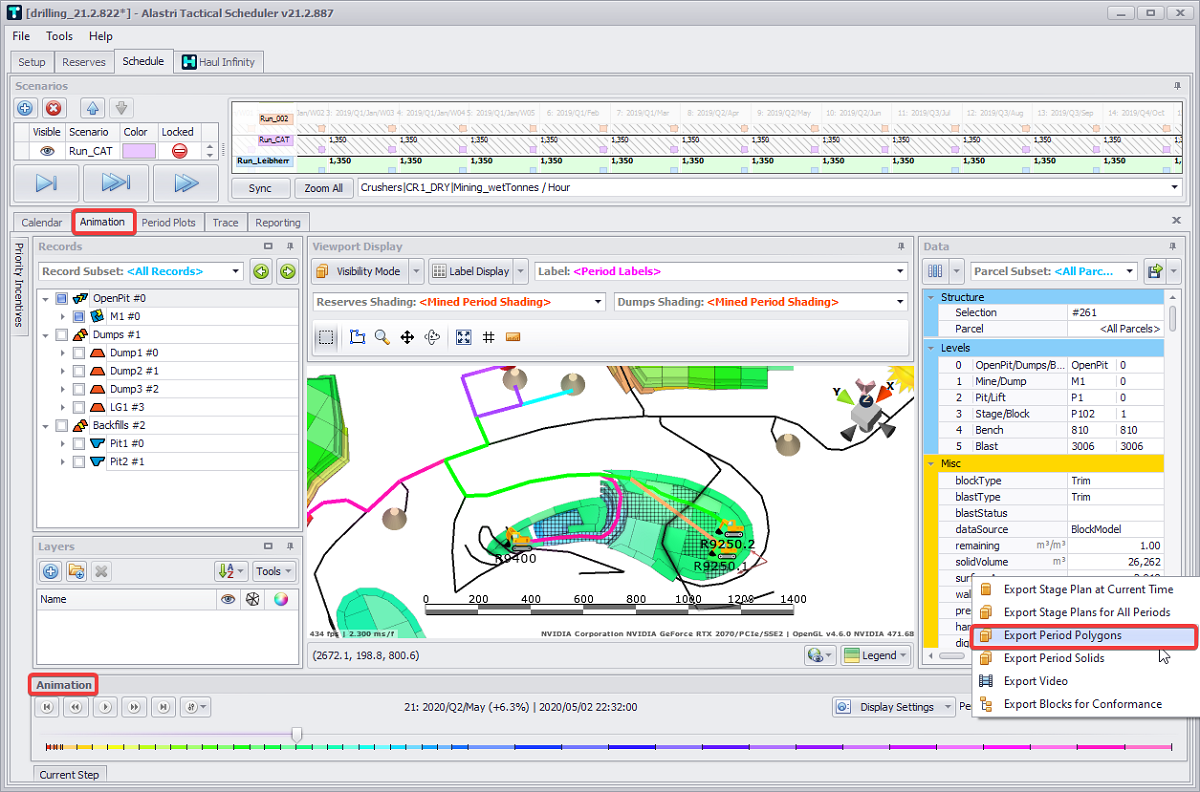
Task: Click the ruler measure tool icon
Action: [x=513, y=338]
